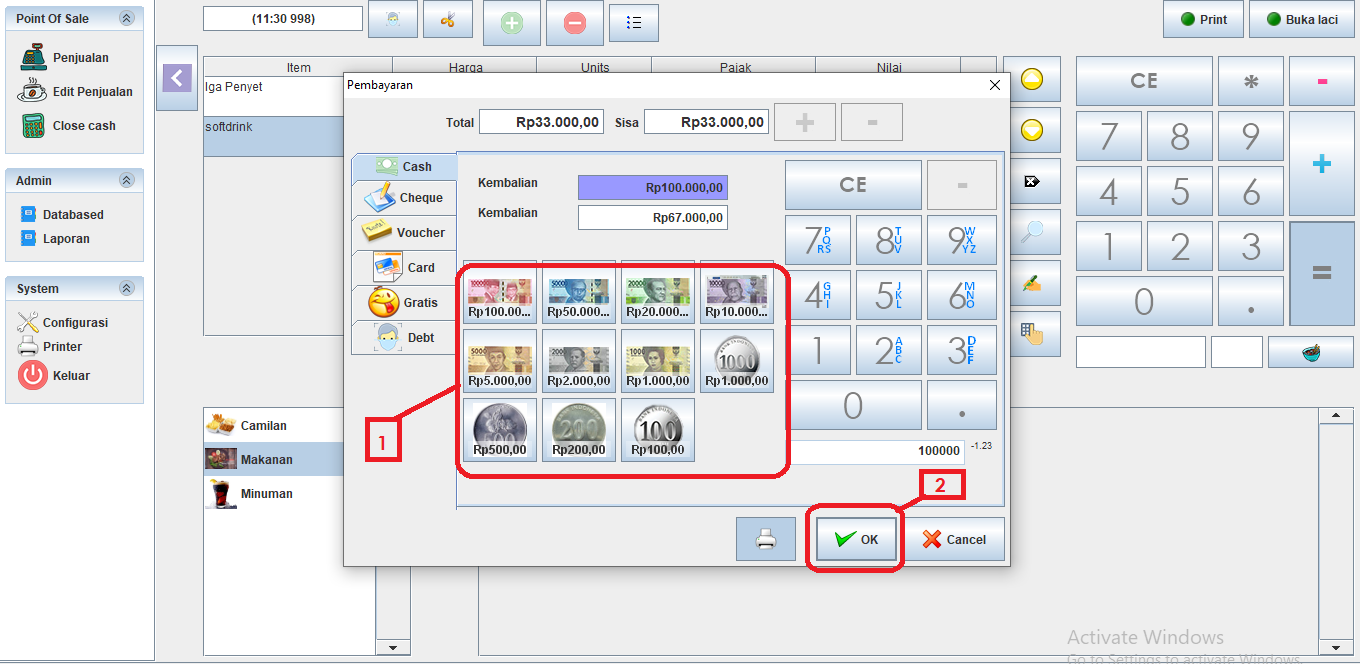
Task: Switch to the Cheque payment tab
Action: (x=405, y=198)
